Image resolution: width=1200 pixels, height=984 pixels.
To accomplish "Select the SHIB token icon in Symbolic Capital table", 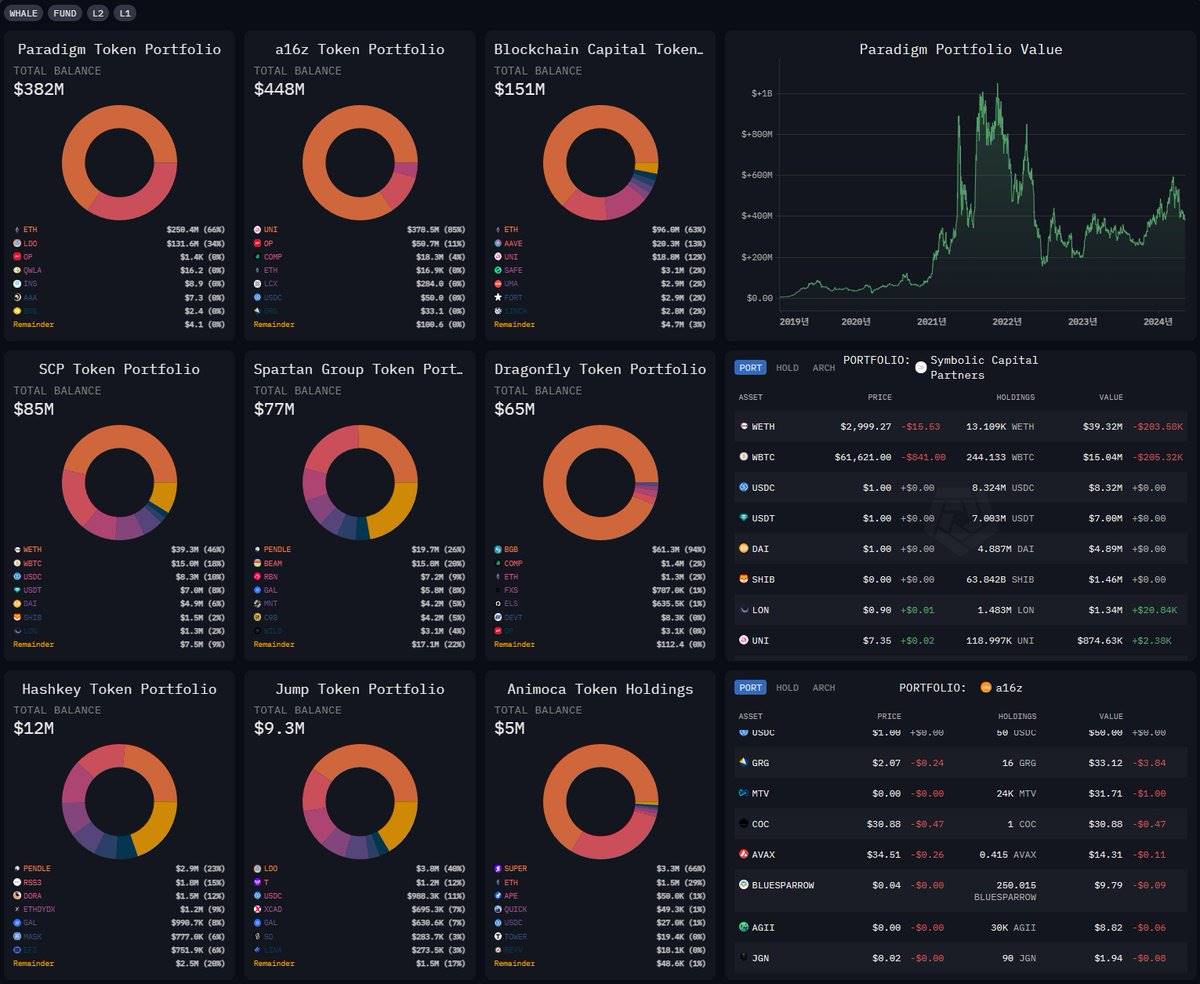I will click(744, 579).
